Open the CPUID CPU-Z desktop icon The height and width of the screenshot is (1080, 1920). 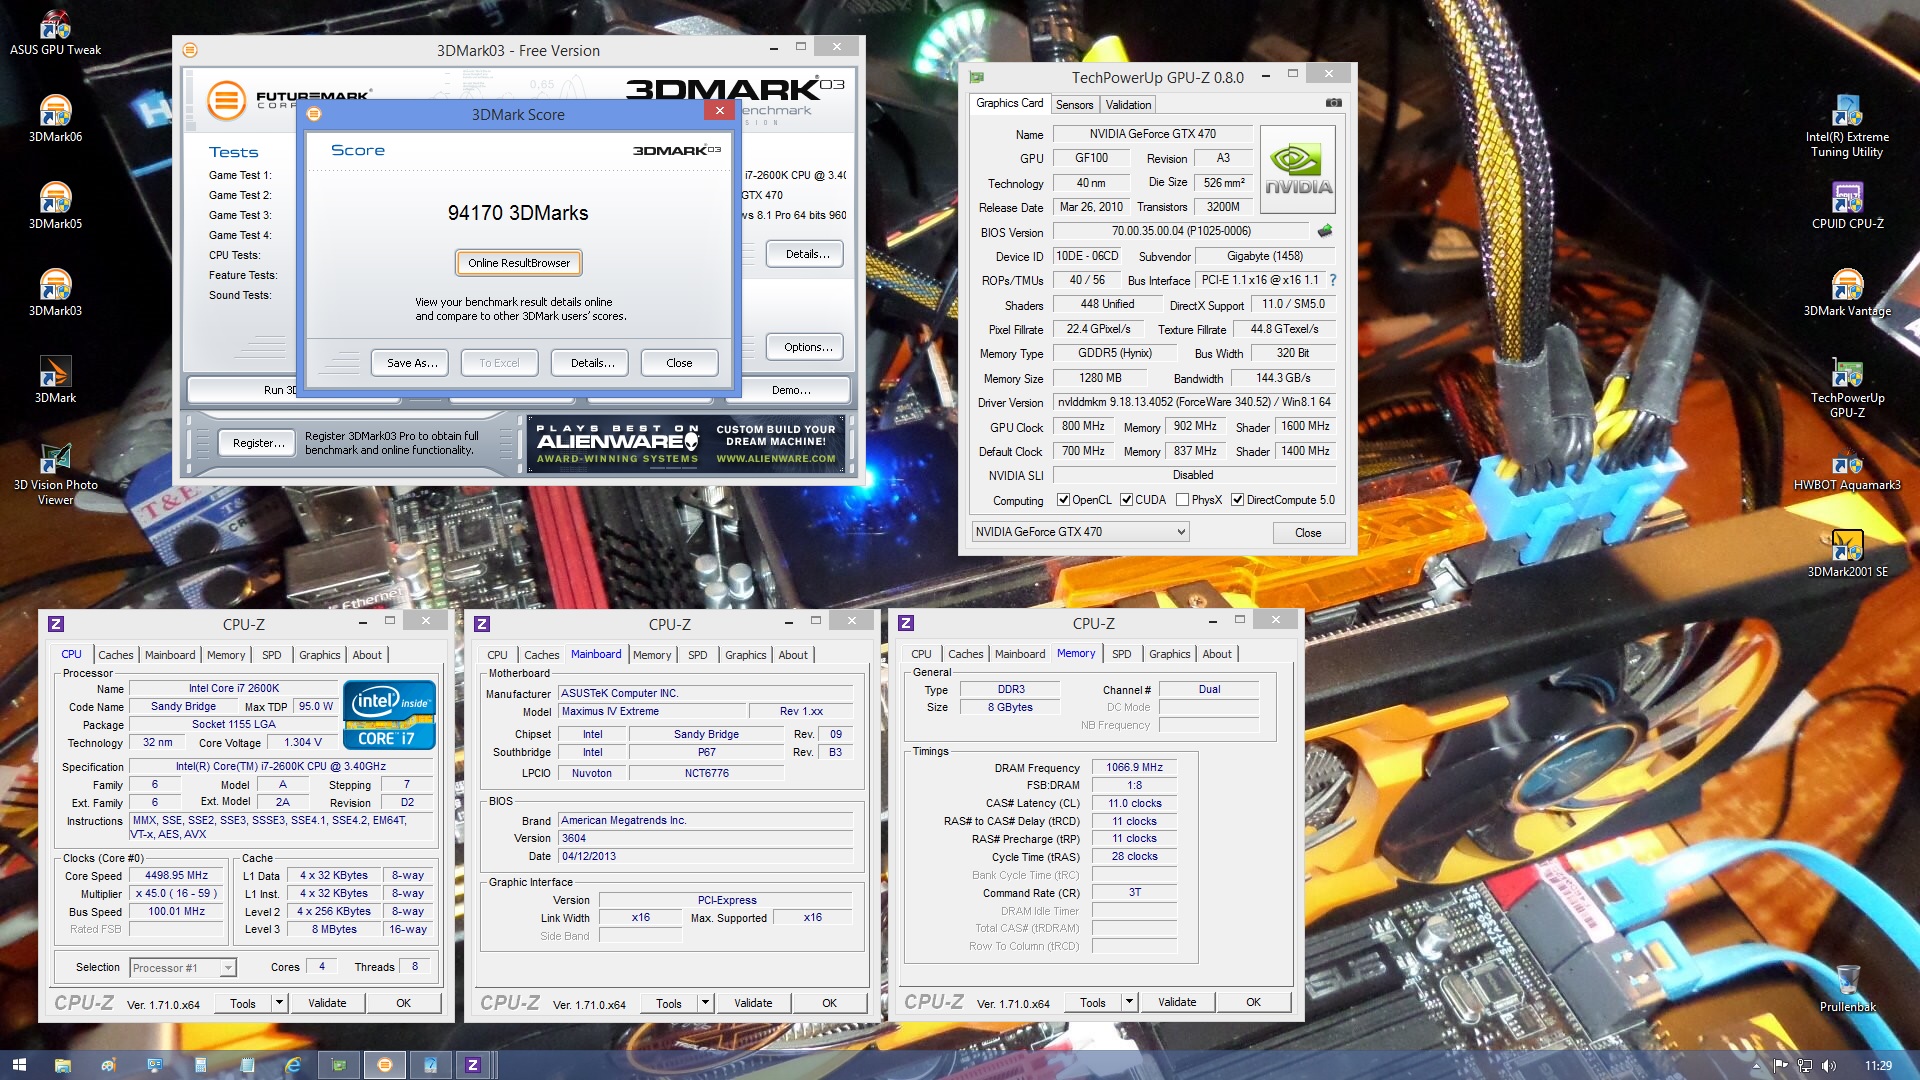pyautogui.click(x=1847, y=206)
